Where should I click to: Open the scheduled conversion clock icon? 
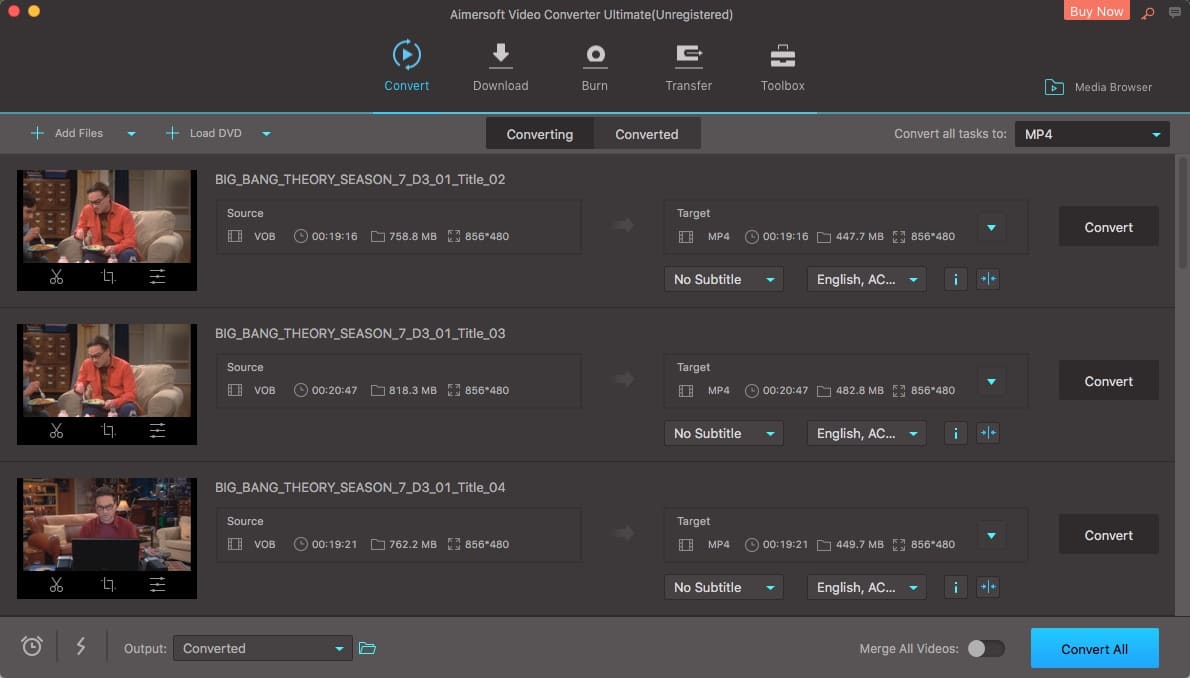click(31, 647)
